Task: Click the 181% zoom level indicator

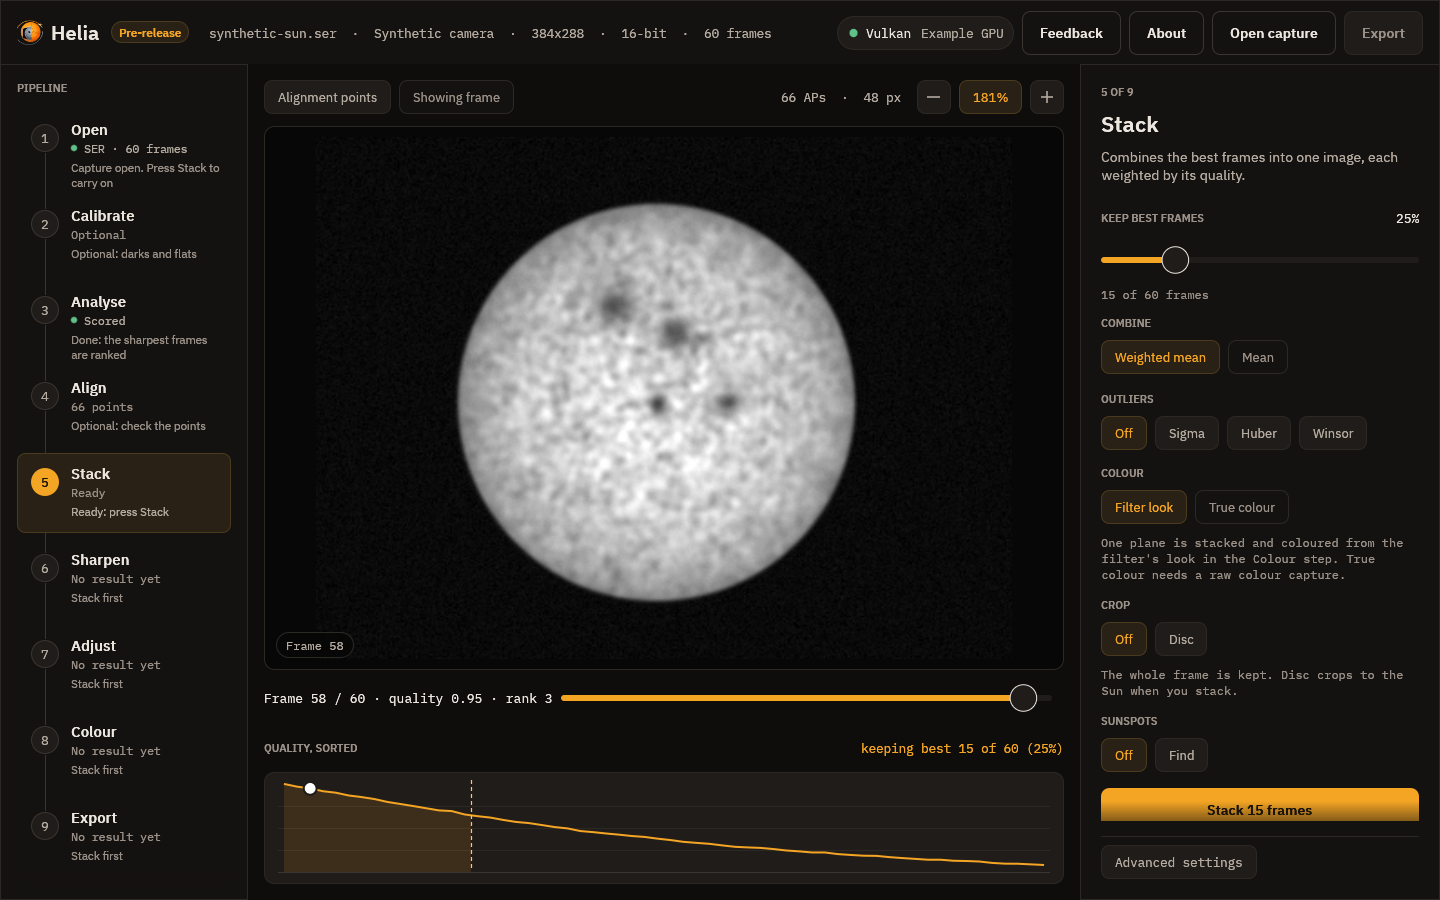Action: click(990, 97)
